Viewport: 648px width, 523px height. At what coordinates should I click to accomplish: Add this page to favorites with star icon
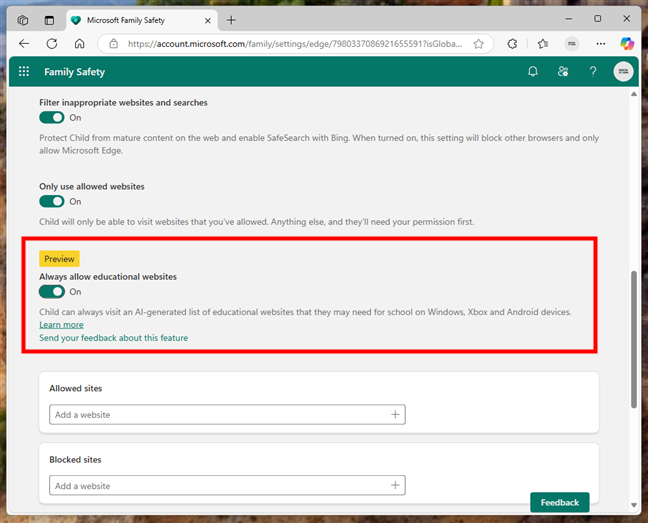tap(479, 44)
